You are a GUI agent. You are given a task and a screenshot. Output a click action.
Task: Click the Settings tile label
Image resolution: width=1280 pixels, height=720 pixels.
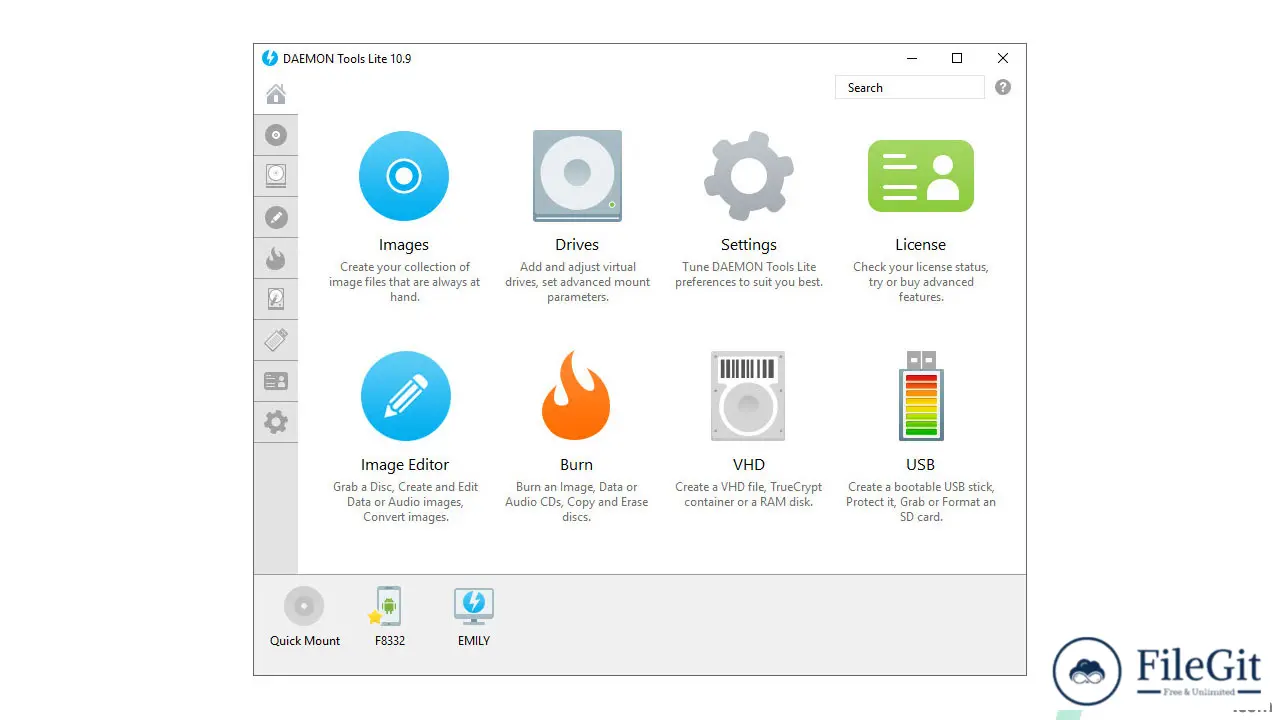(x=749, y=245)
